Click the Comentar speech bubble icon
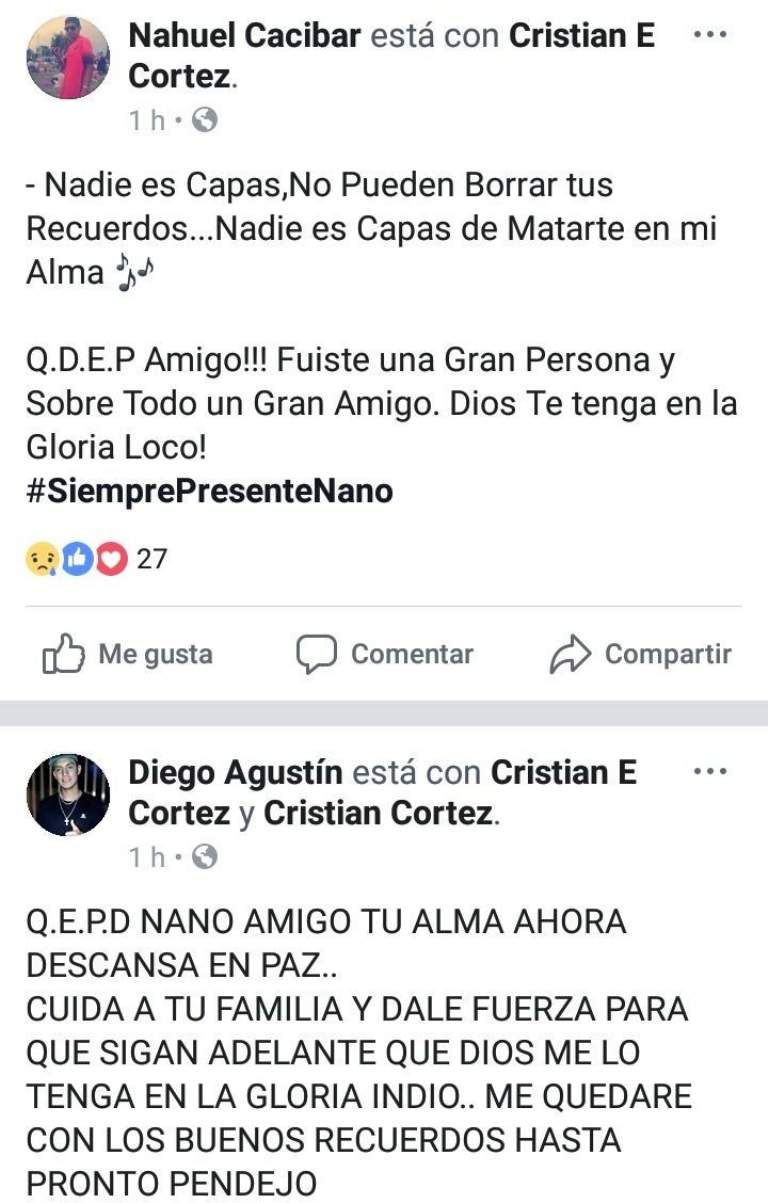Screen dimensions: 768x1203 pos(316,655)
